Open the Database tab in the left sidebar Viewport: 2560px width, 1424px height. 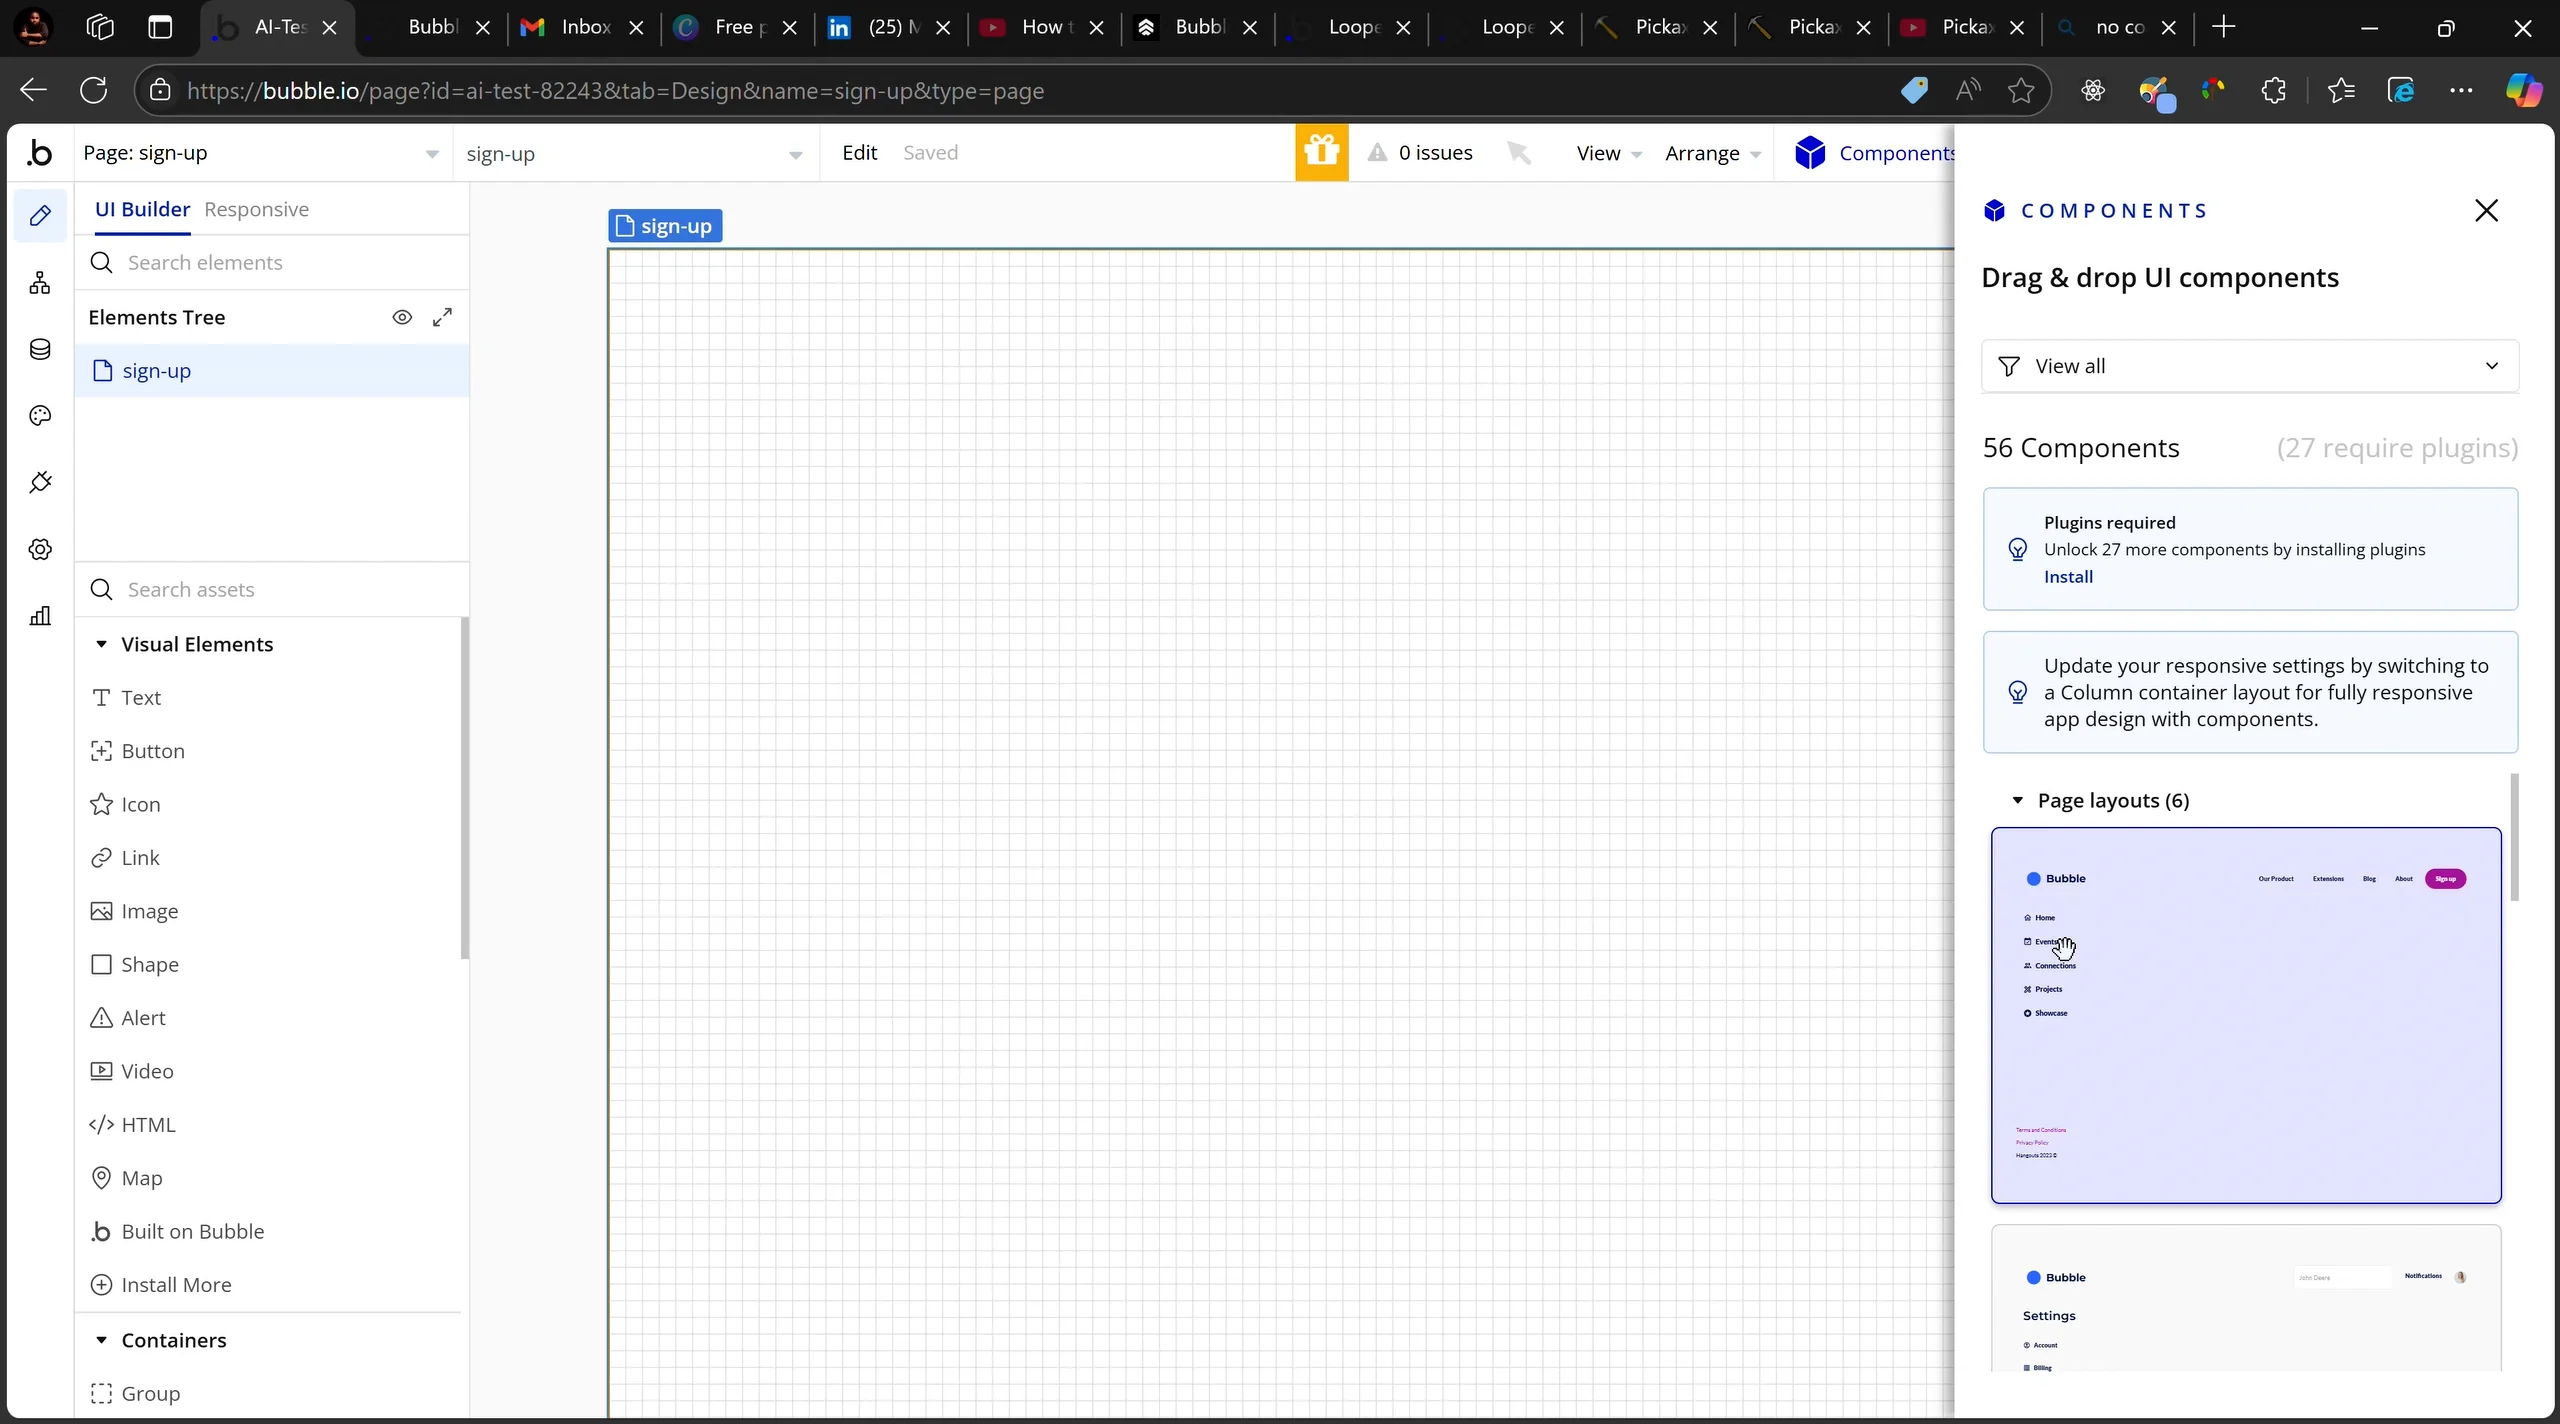(40, 349)
